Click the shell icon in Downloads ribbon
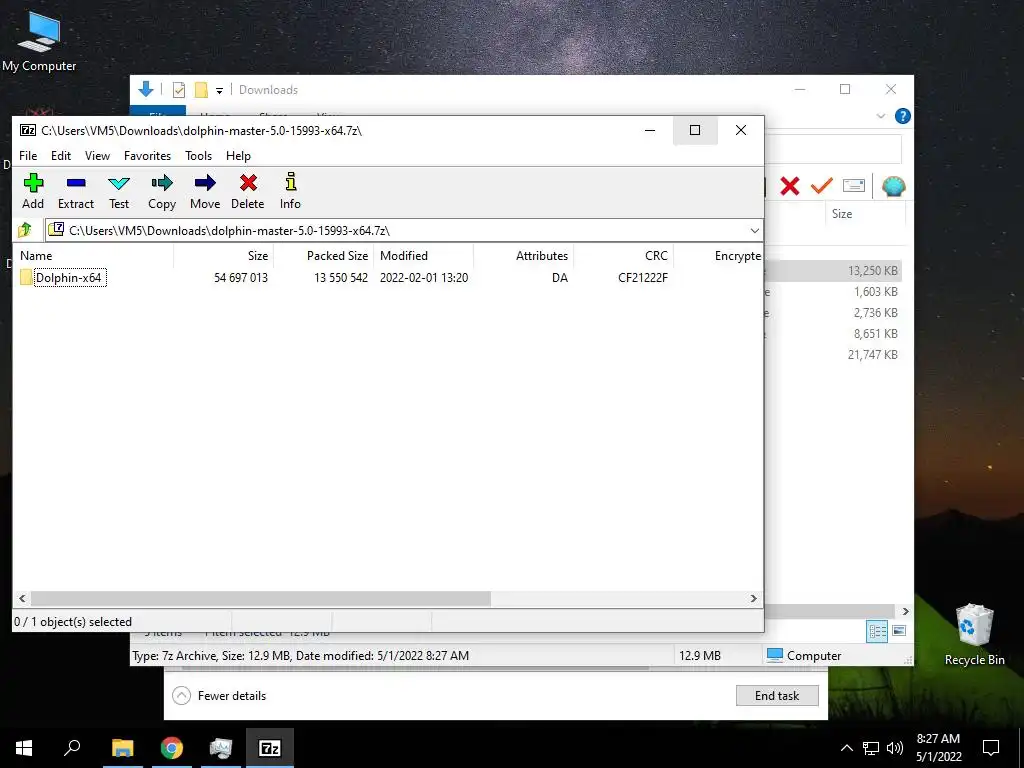Screen dimensions: 1024x768 coord(893,187)
